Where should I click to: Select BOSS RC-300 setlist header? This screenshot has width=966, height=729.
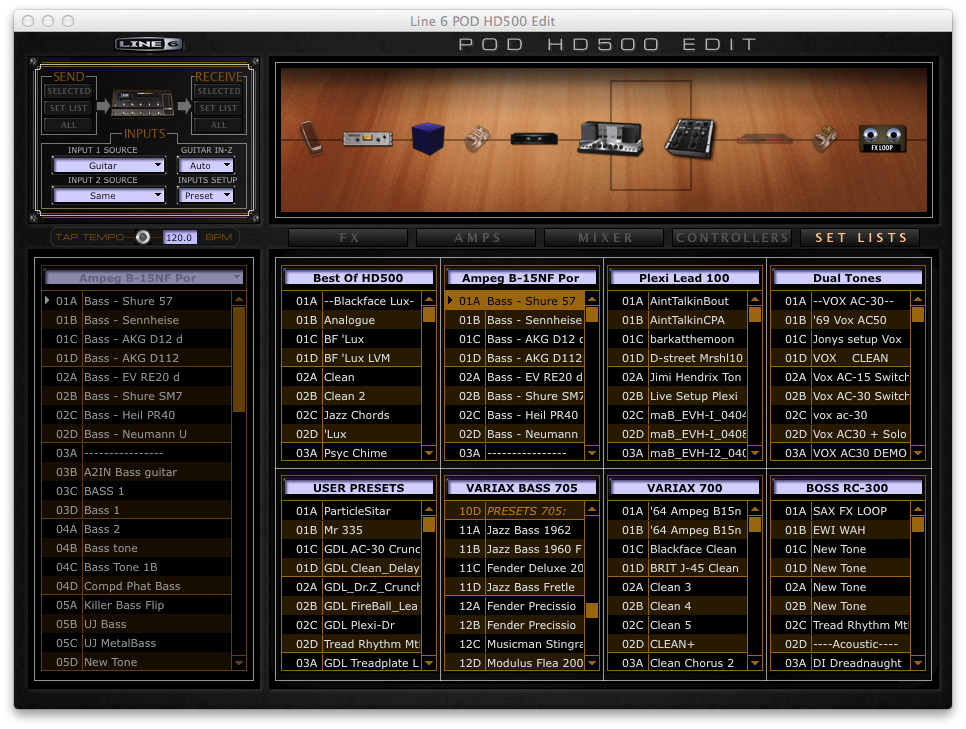coord(847,488)
